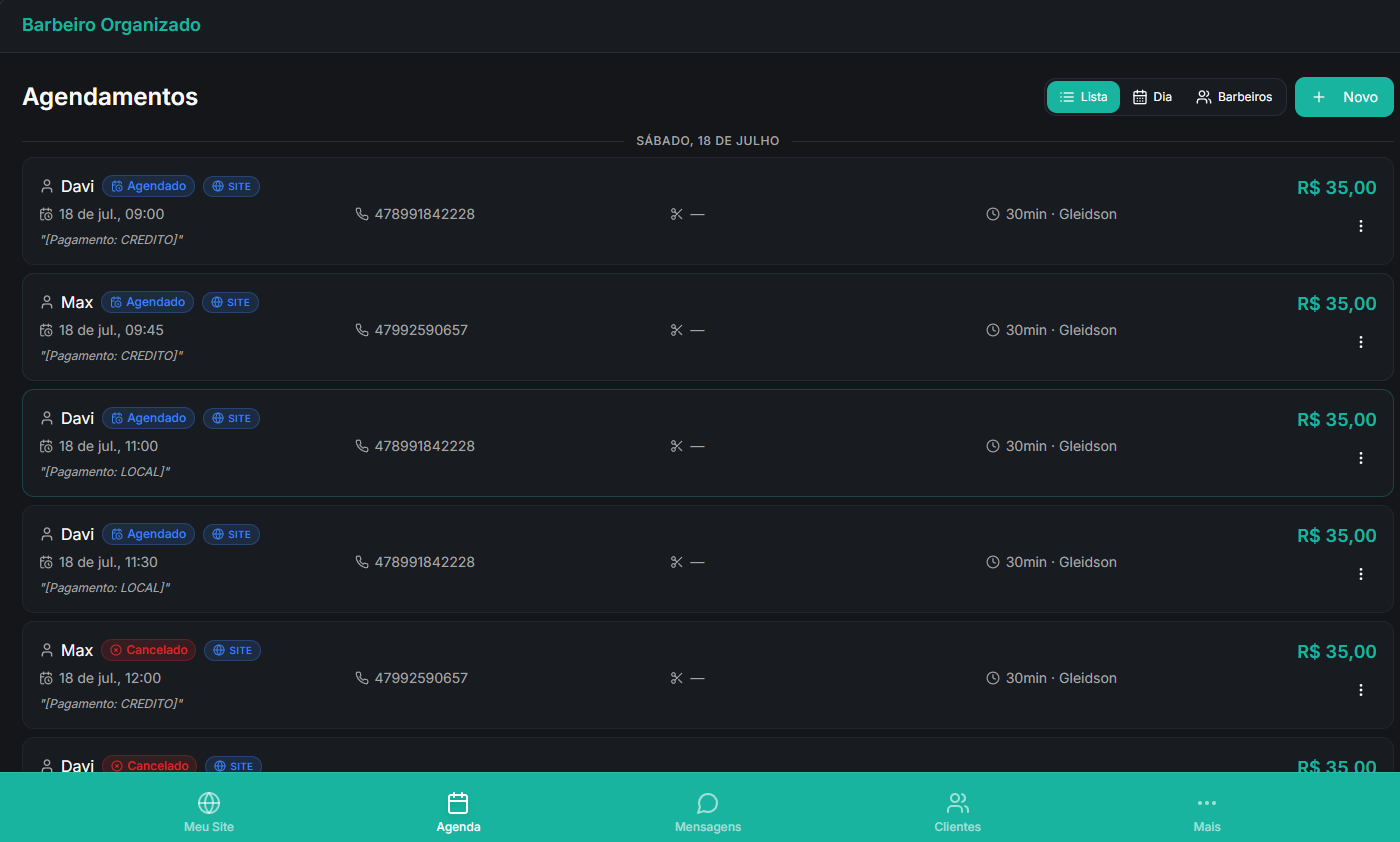
Task: Click the Agendamentos page heading
Action: click(x=110, y=97)
